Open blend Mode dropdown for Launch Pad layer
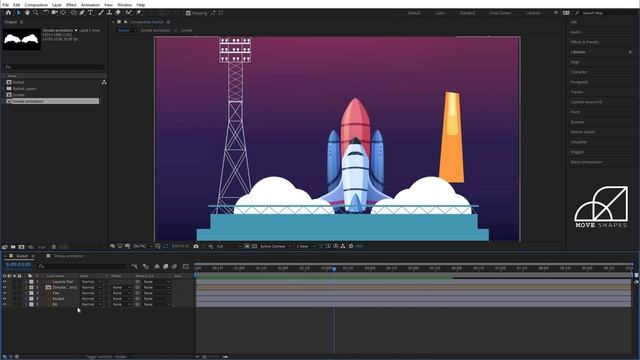The image size is (640, 360). (91, 282)
